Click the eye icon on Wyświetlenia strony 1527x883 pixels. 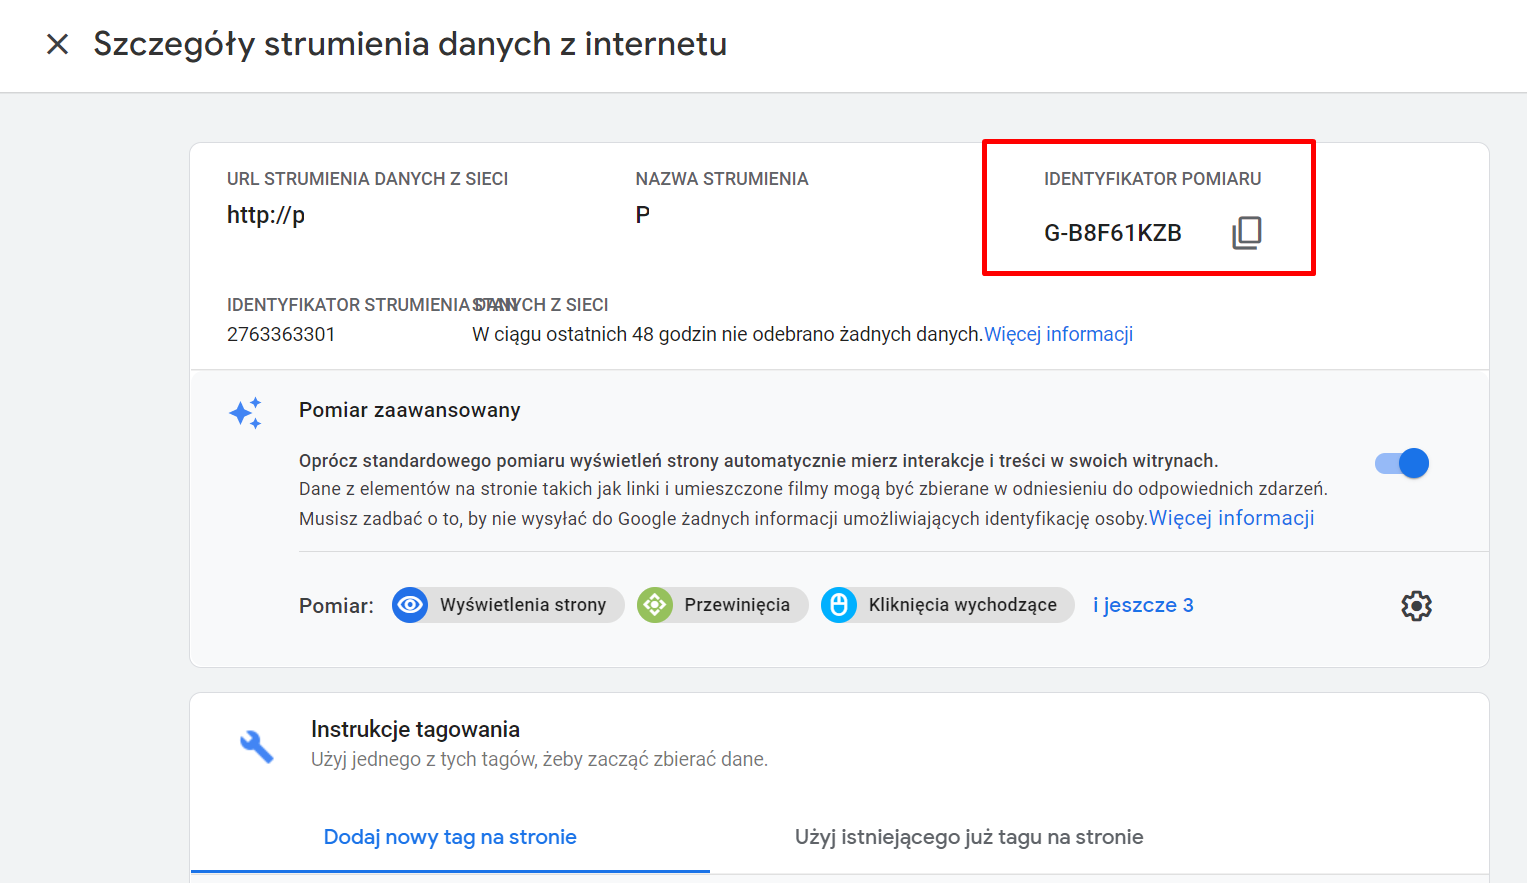click(410, 605)
